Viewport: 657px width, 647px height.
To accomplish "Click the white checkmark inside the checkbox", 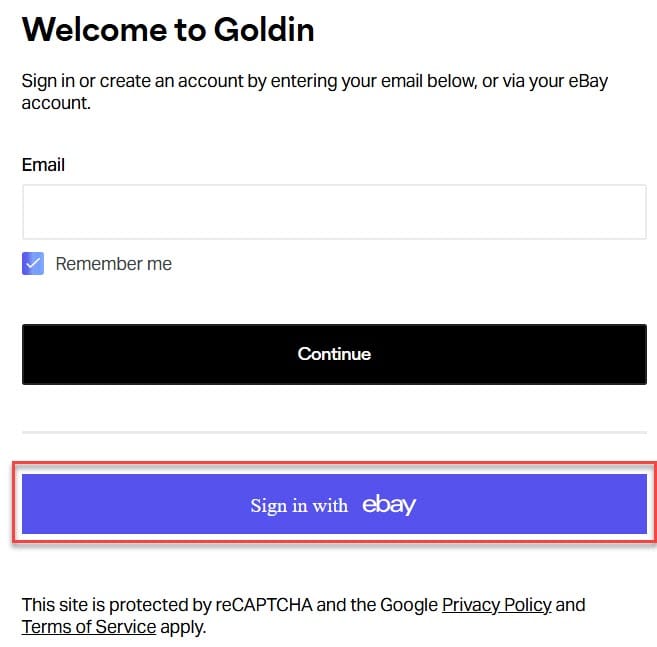I will [33, 264].
